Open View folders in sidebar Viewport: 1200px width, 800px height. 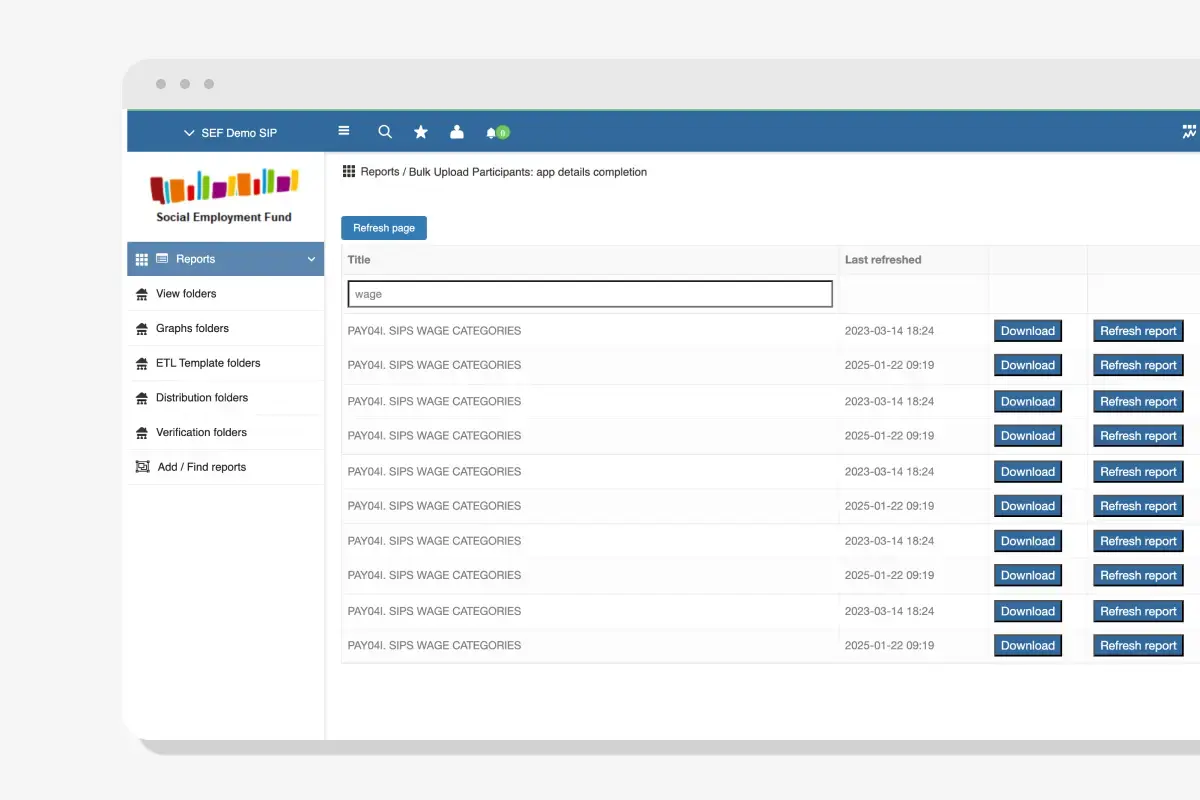186,294
